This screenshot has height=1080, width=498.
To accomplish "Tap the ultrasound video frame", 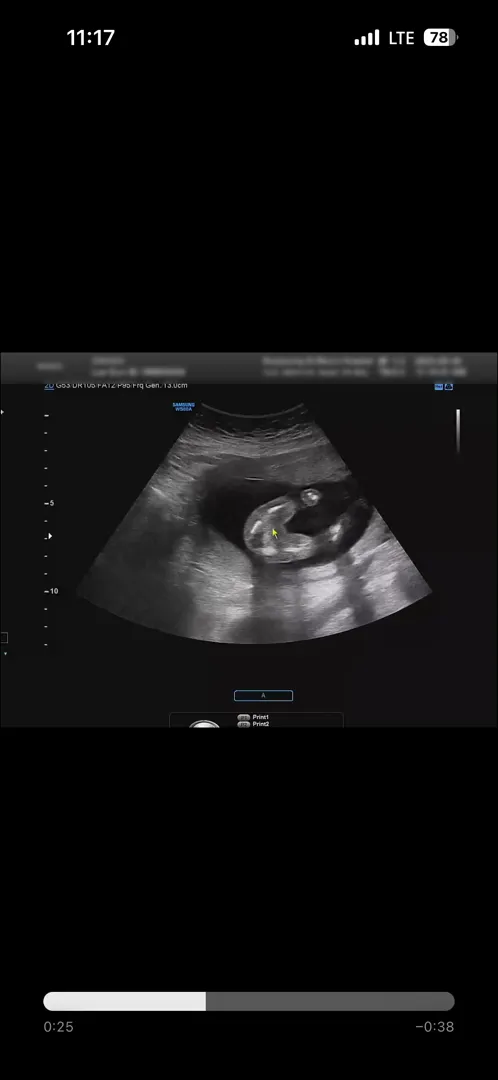I will coord(249,539).
